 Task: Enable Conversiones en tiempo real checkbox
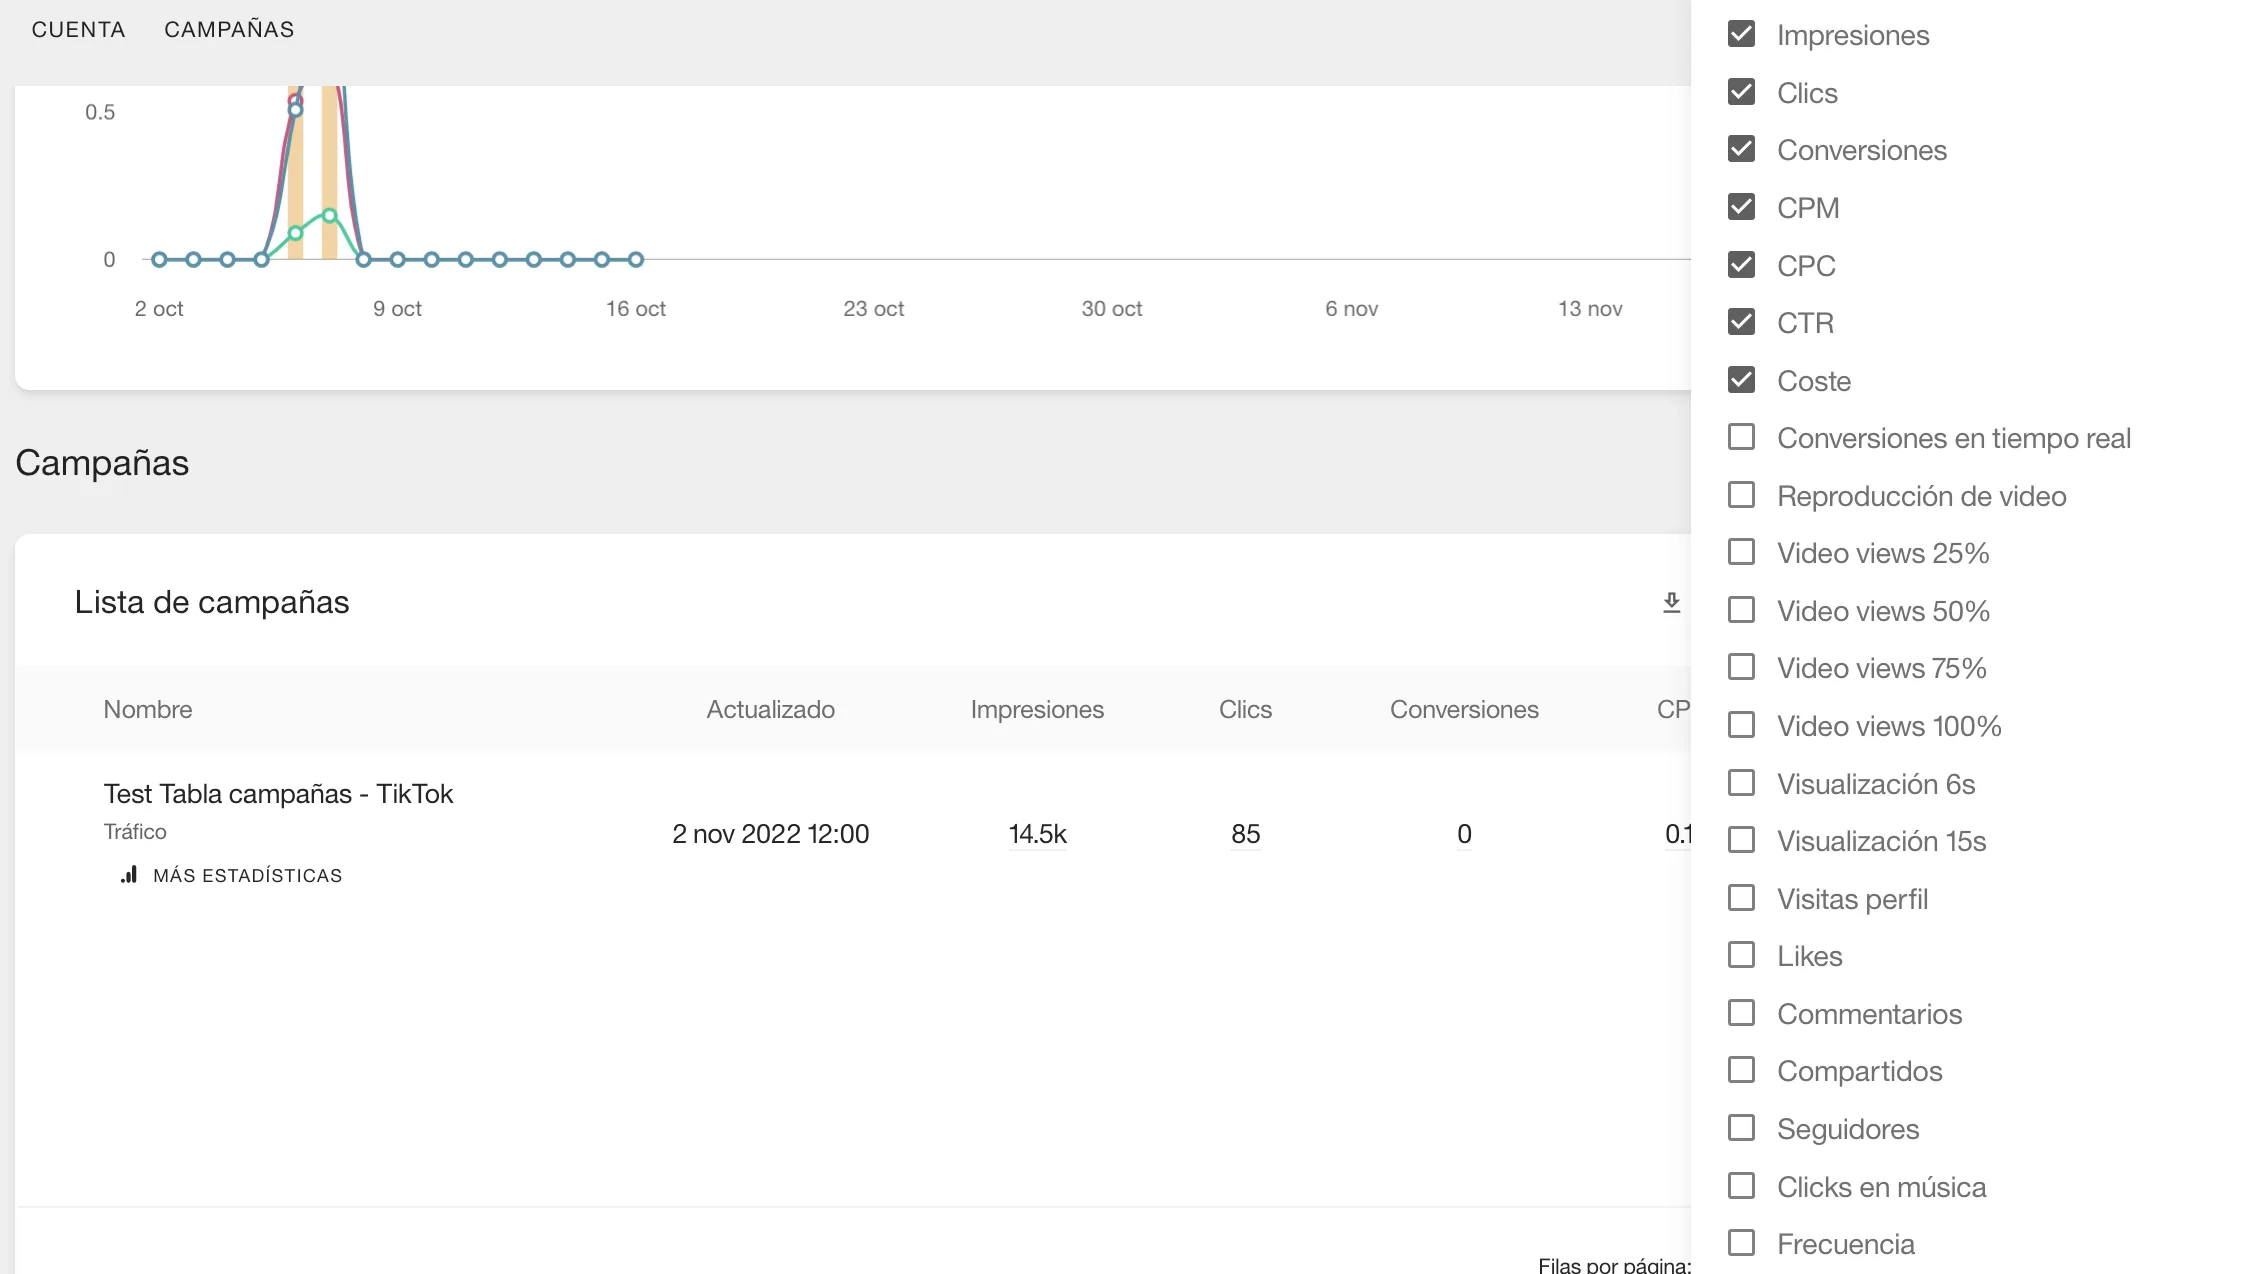pos(1741,437)
